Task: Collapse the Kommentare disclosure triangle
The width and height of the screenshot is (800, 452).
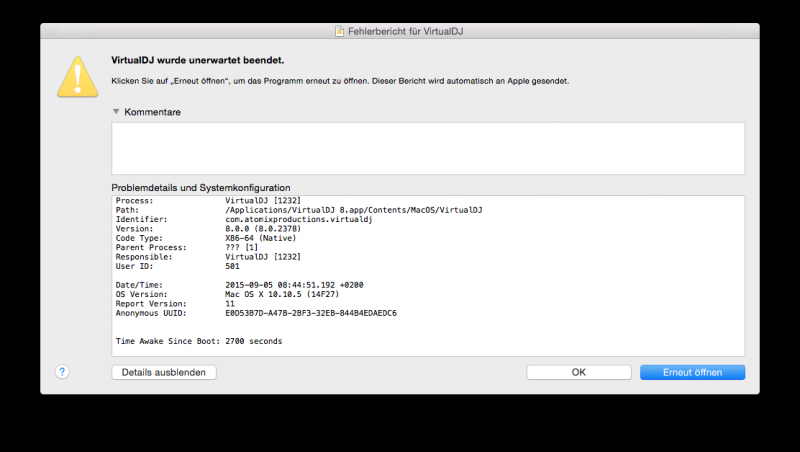Action: click(x=116, y=112)
